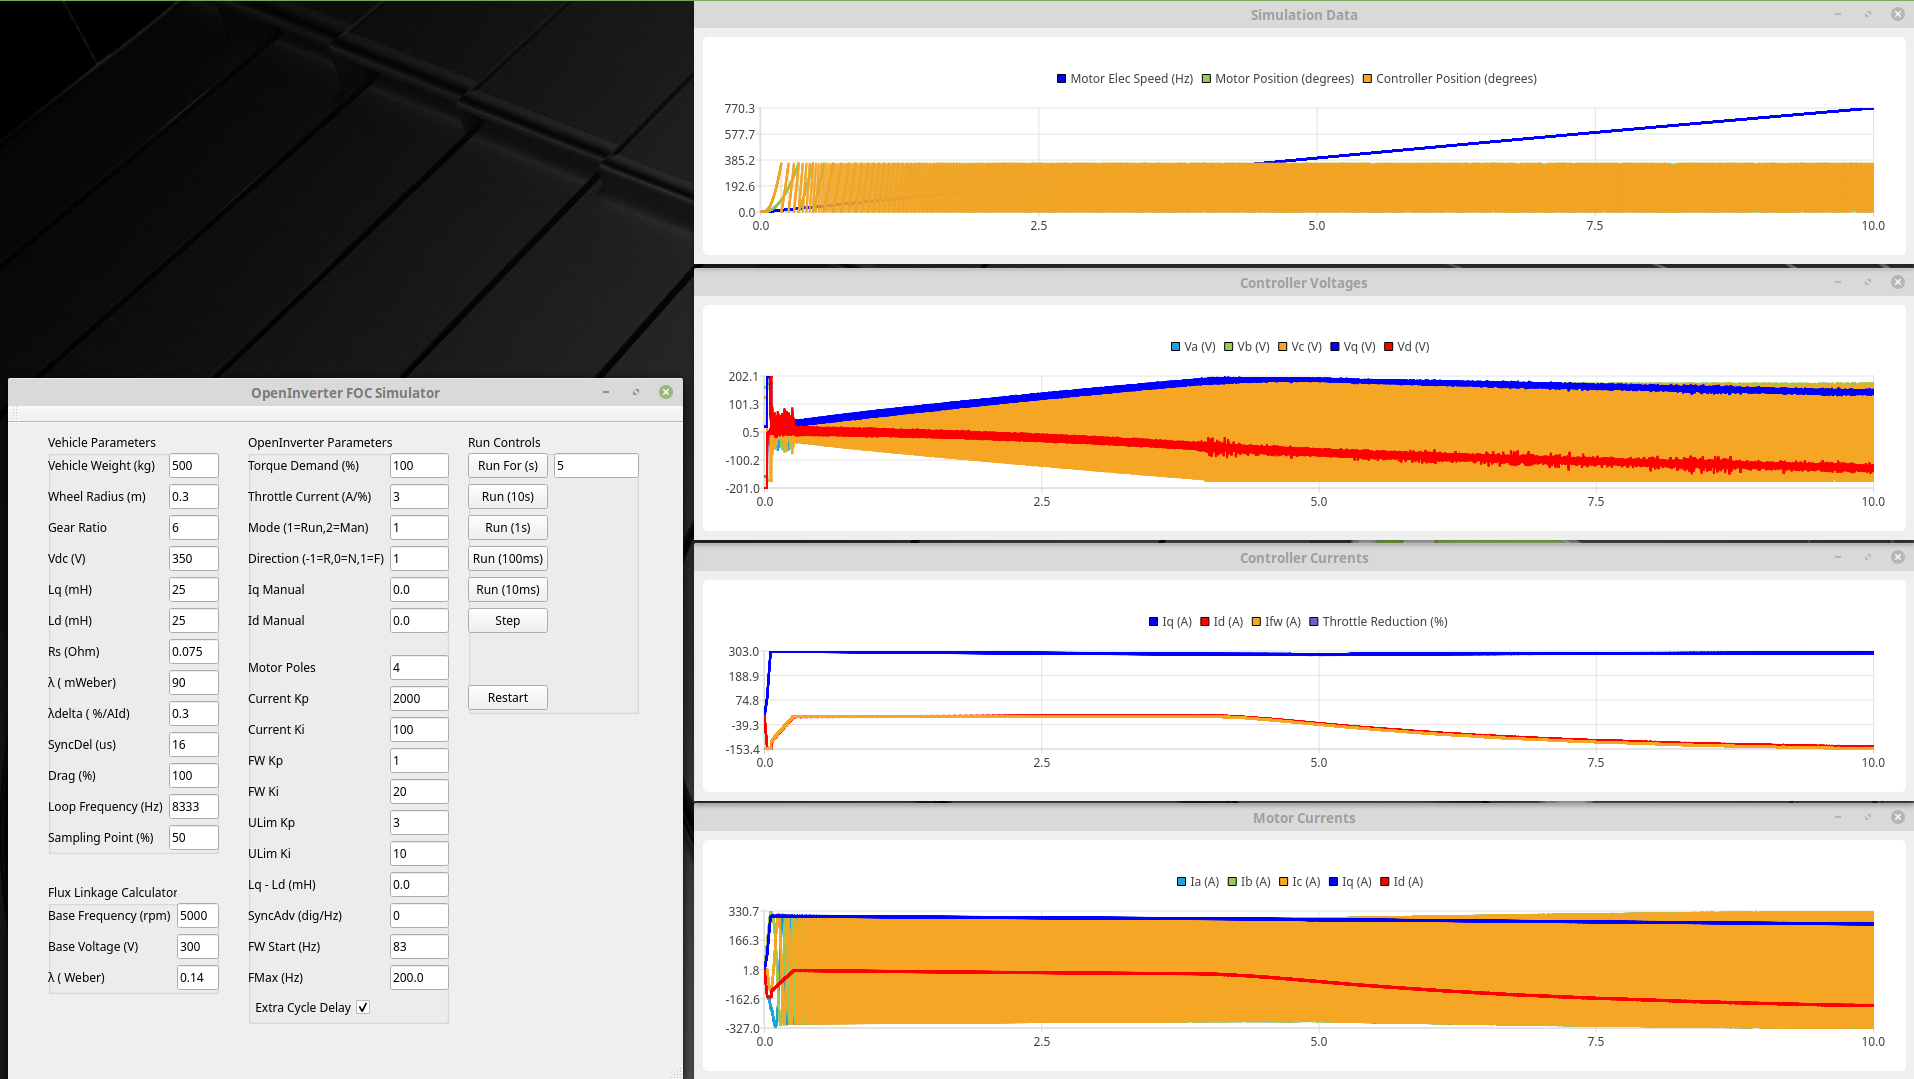The width and height of the screenshot is (1914, 1079).
Task: Select the Torque Demand (%) field
Action: tap(418, 466)
